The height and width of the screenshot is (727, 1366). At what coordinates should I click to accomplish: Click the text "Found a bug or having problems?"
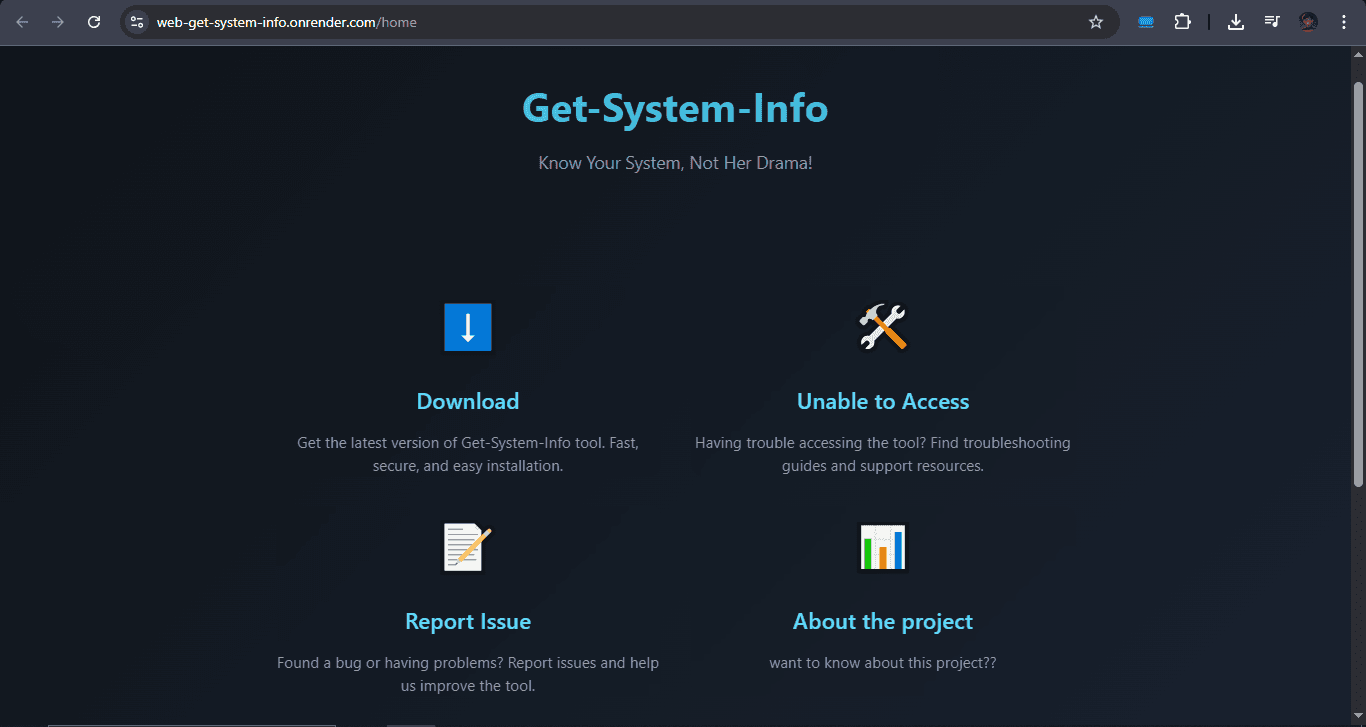tap(389, 662)
